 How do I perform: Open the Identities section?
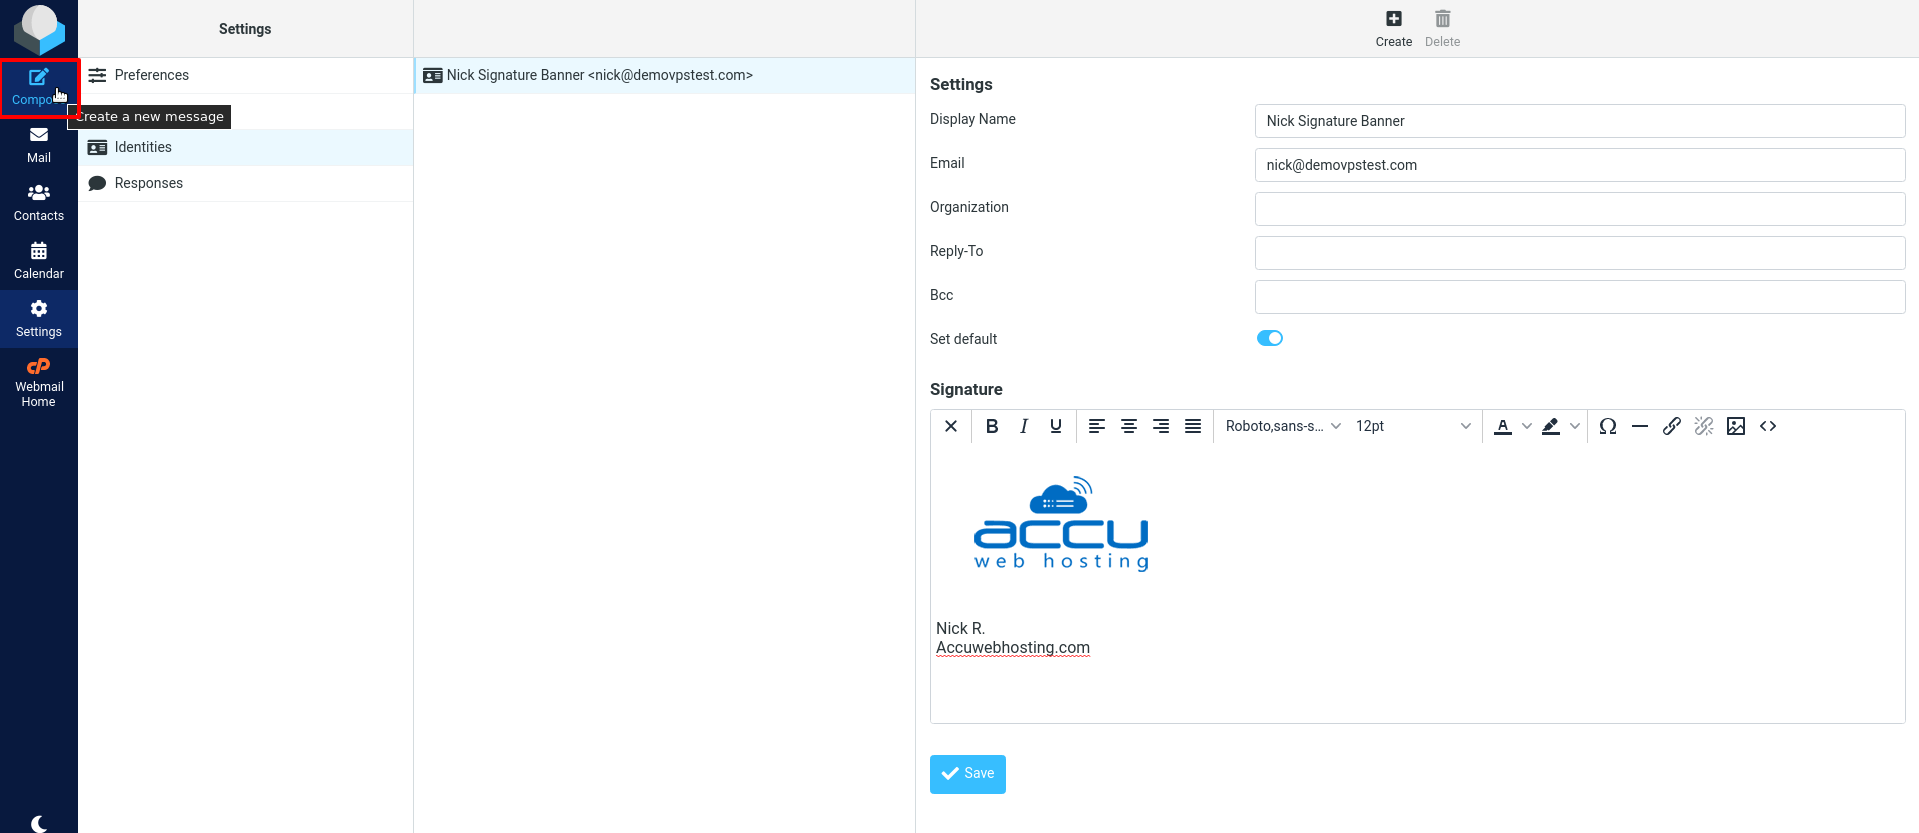pos(246,147)
